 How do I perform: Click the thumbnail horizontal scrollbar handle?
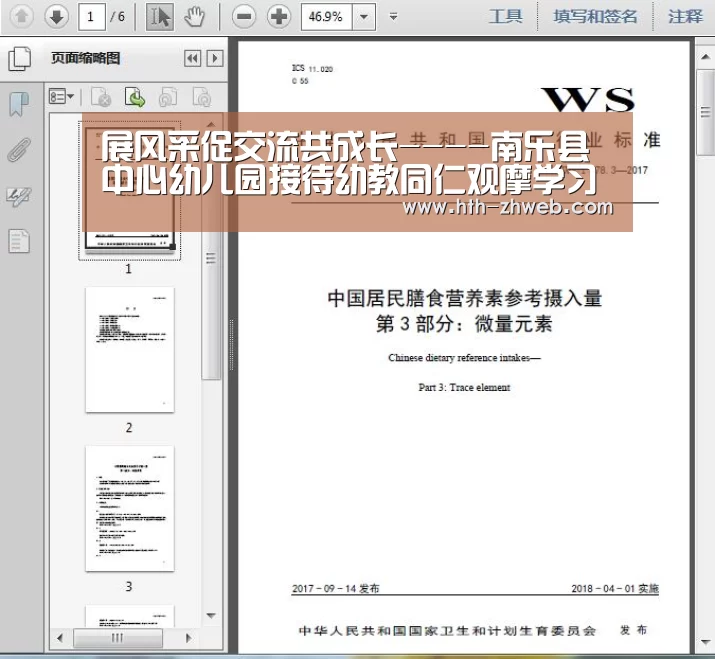pyautogui.click(x=118, y=638)
